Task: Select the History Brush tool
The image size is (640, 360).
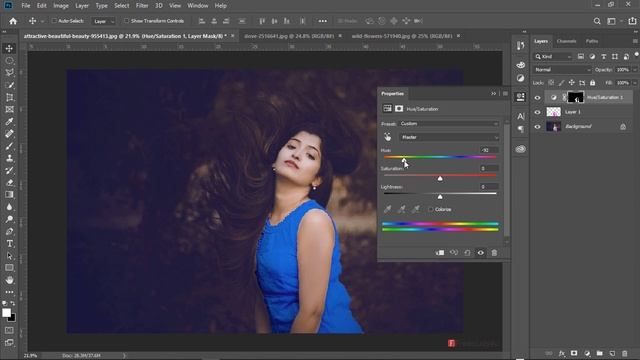Action: tap(9, 171)
